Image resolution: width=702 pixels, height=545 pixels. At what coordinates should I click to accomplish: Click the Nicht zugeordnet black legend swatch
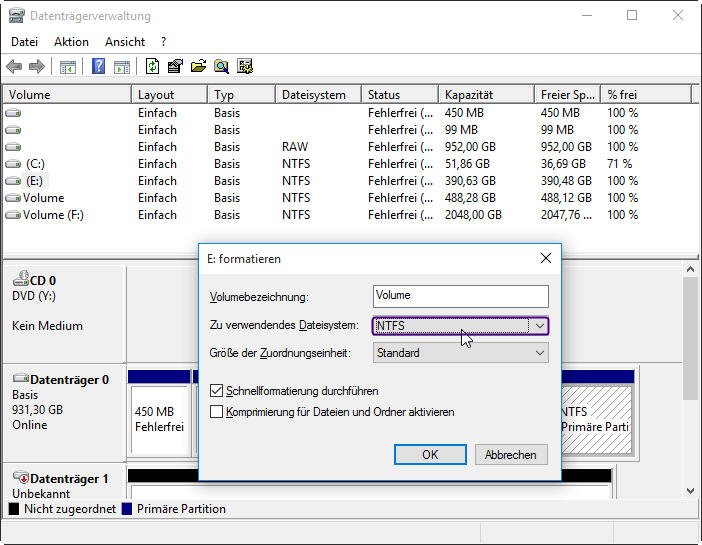tap(14, 509)
